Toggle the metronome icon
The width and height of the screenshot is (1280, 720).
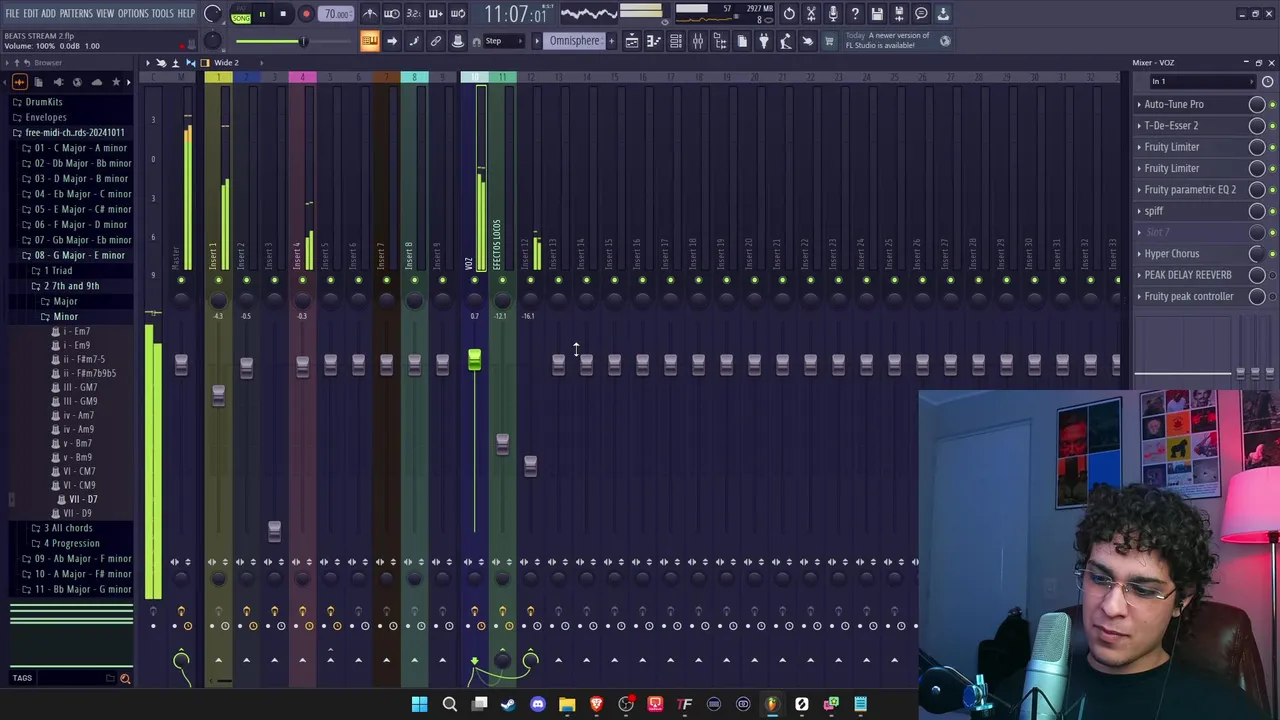click(370, 14)
